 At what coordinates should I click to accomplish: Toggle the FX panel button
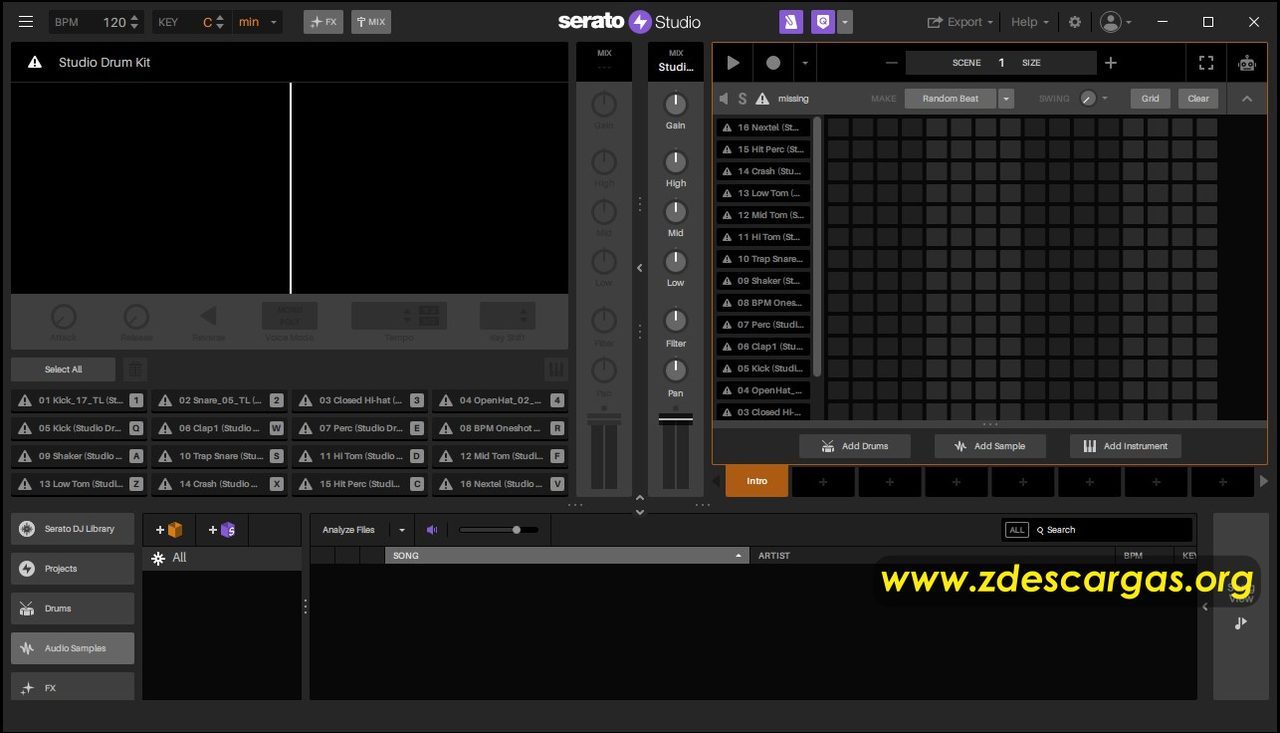[323, 22]
